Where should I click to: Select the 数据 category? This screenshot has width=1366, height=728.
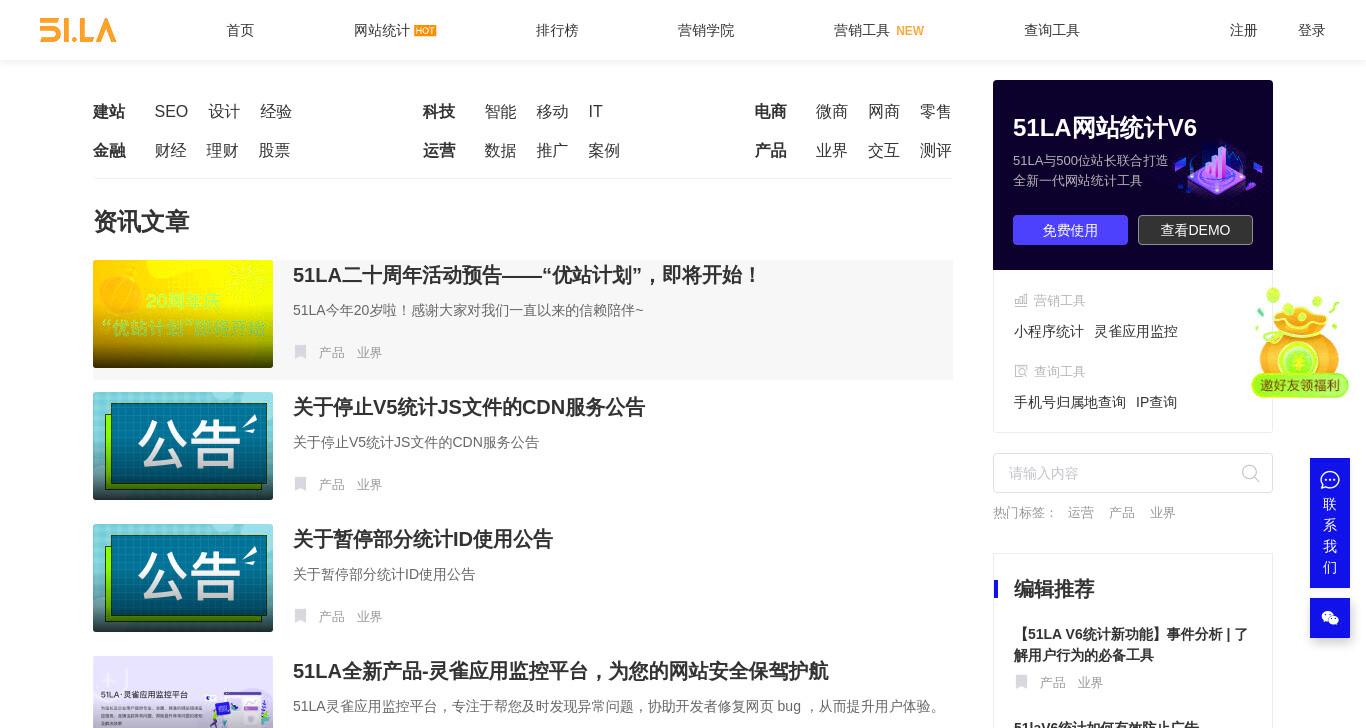[x=501, y=151]
